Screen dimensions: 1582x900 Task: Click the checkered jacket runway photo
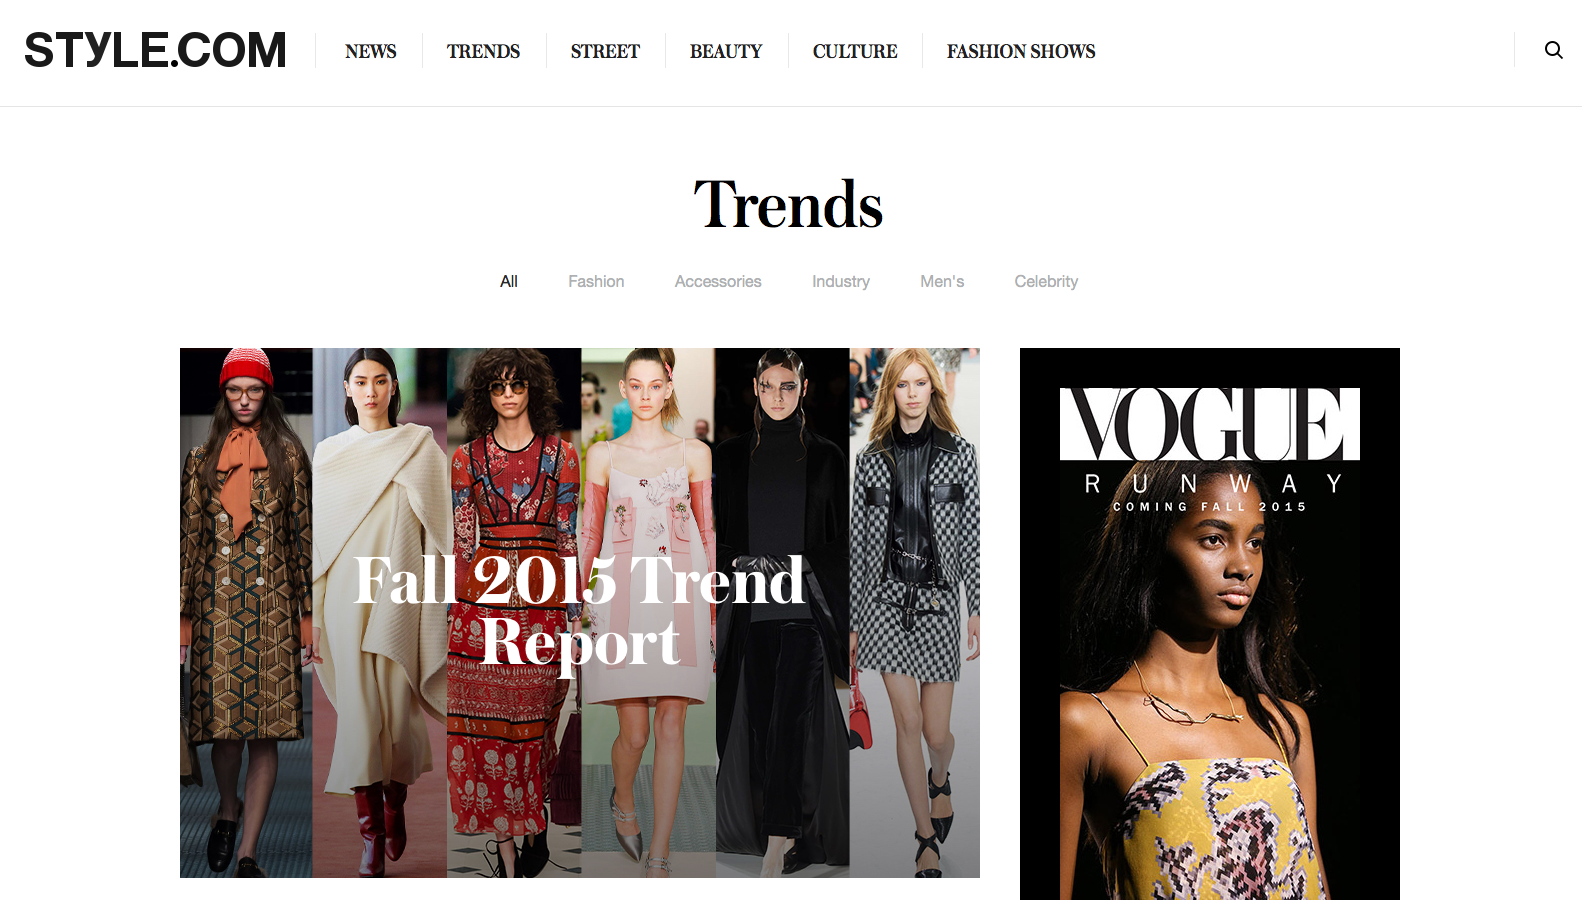(x=914, y=613)
